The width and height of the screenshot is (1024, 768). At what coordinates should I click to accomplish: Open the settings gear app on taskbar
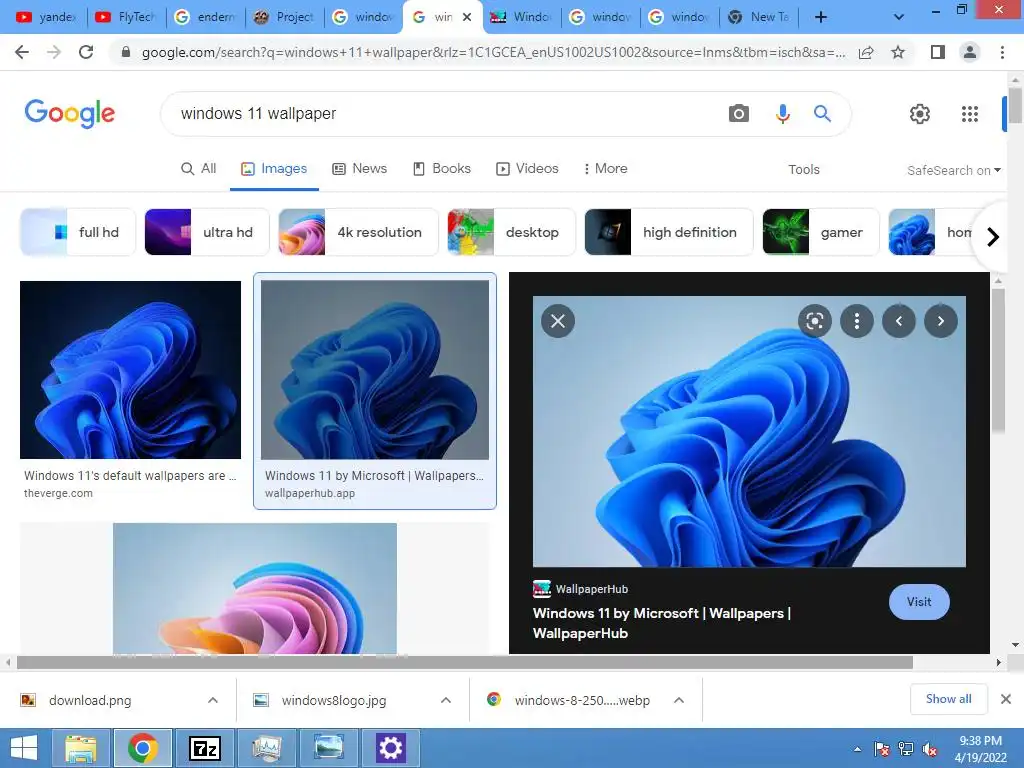click(x=390, y=748)
